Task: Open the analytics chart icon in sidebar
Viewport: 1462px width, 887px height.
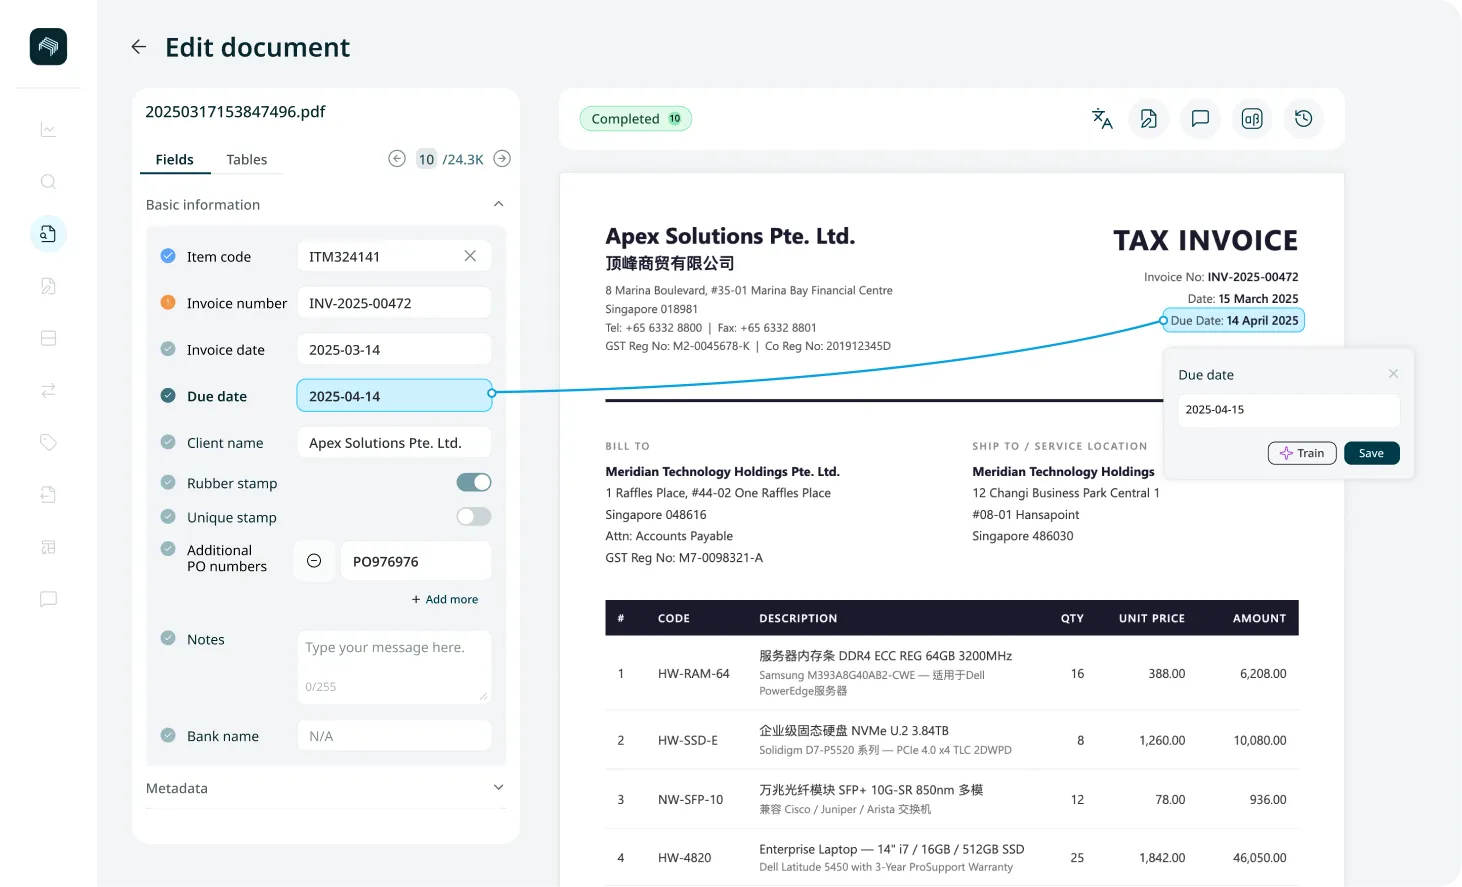Action: click(x=48, y=130)
